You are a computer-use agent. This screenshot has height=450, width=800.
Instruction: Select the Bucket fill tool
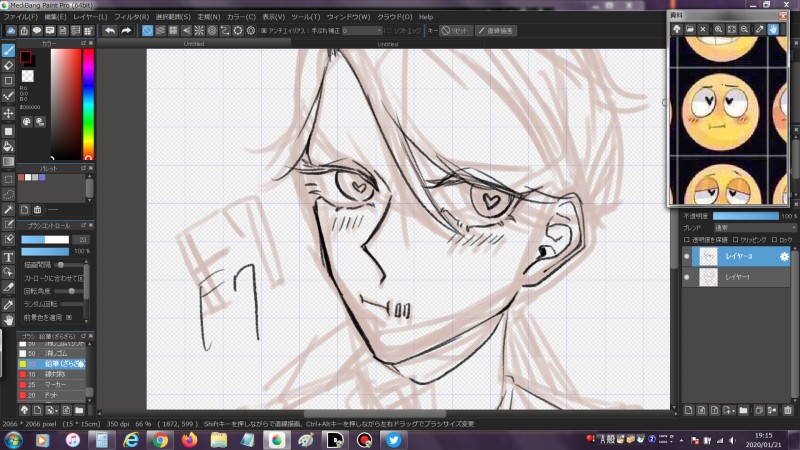8,146
